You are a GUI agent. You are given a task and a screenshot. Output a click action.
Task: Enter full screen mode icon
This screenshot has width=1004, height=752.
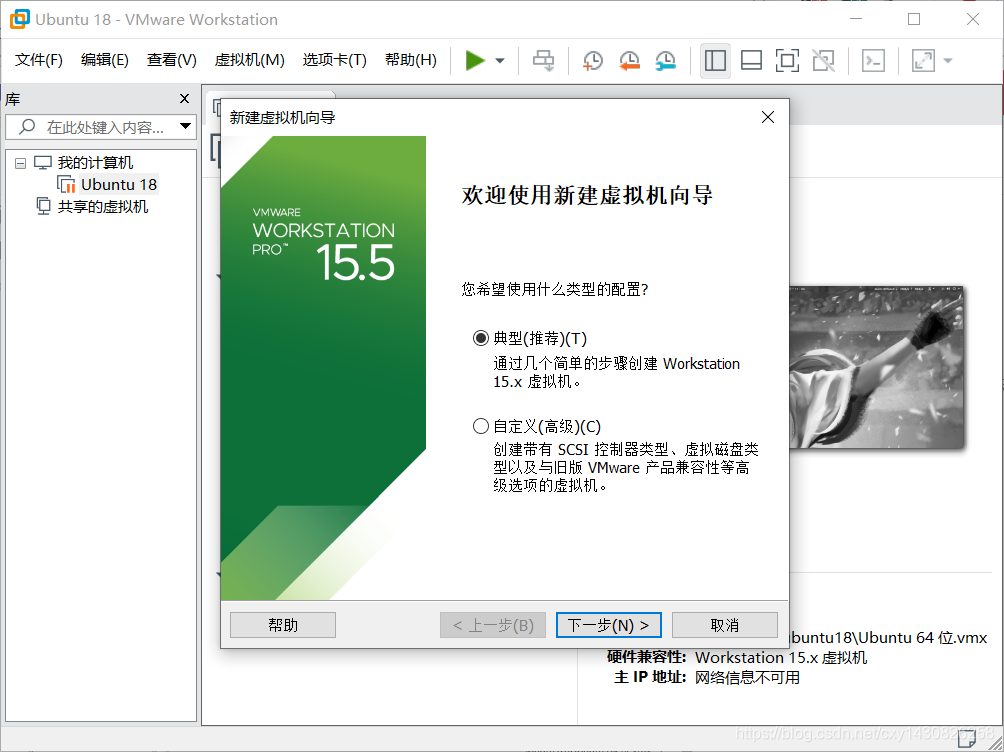tap(787, 61)
